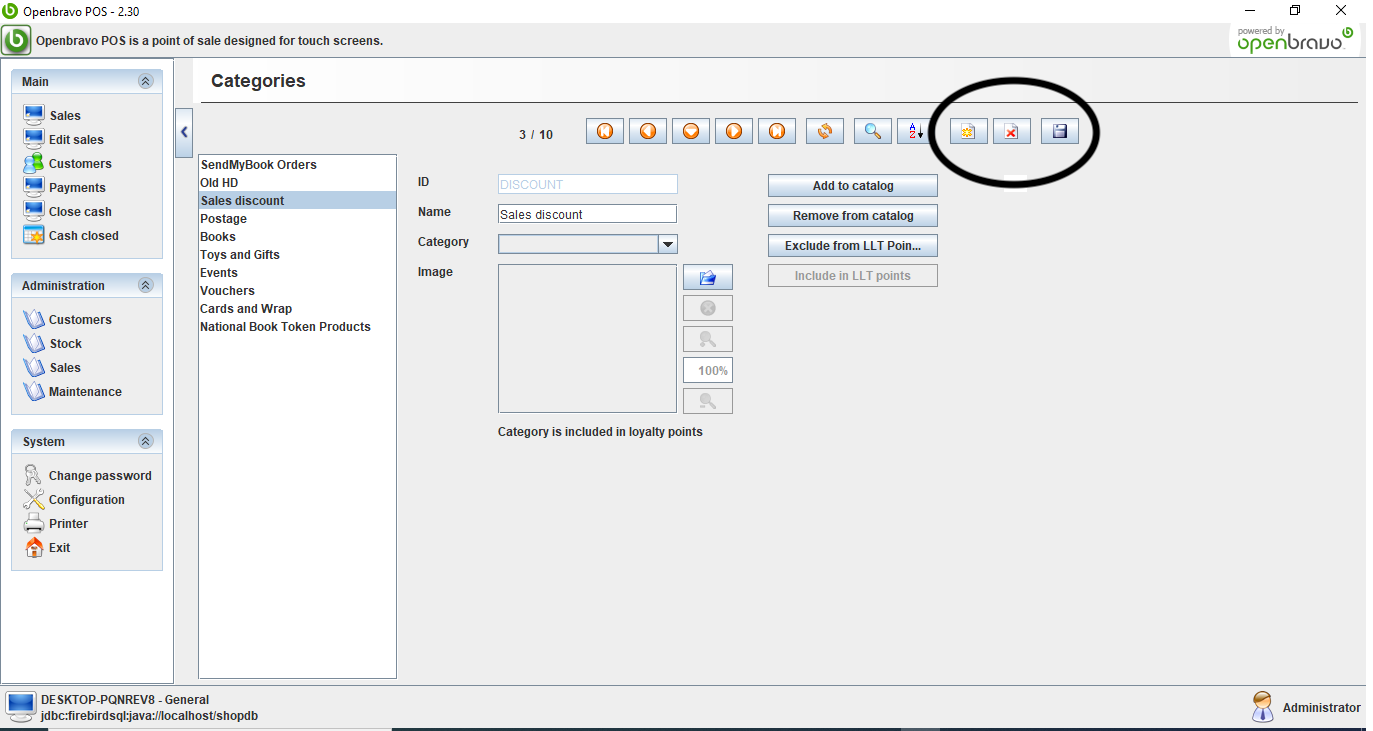Select Events category

pos(298,272)
